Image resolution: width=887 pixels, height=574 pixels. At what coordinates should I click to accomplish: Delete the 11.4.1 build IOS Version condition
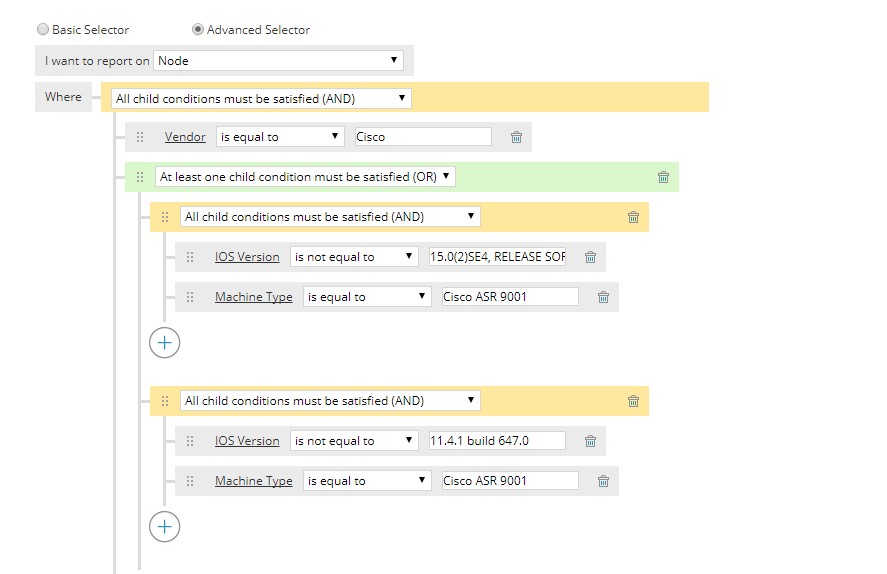tap(590, 441)
